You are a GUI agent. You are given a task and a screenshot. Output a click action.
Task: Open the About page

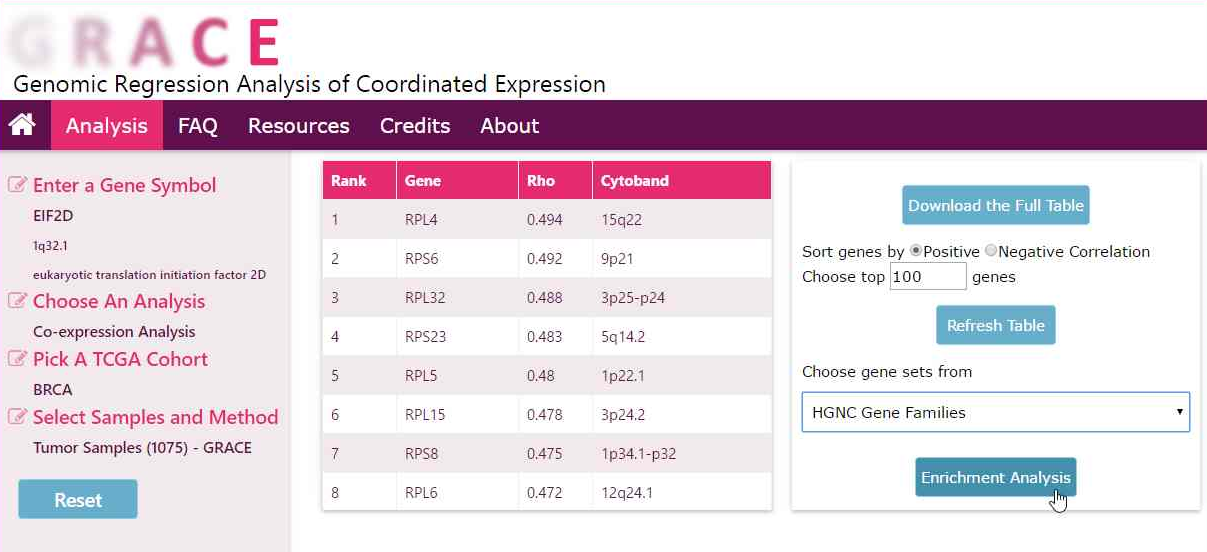point(509,126)
